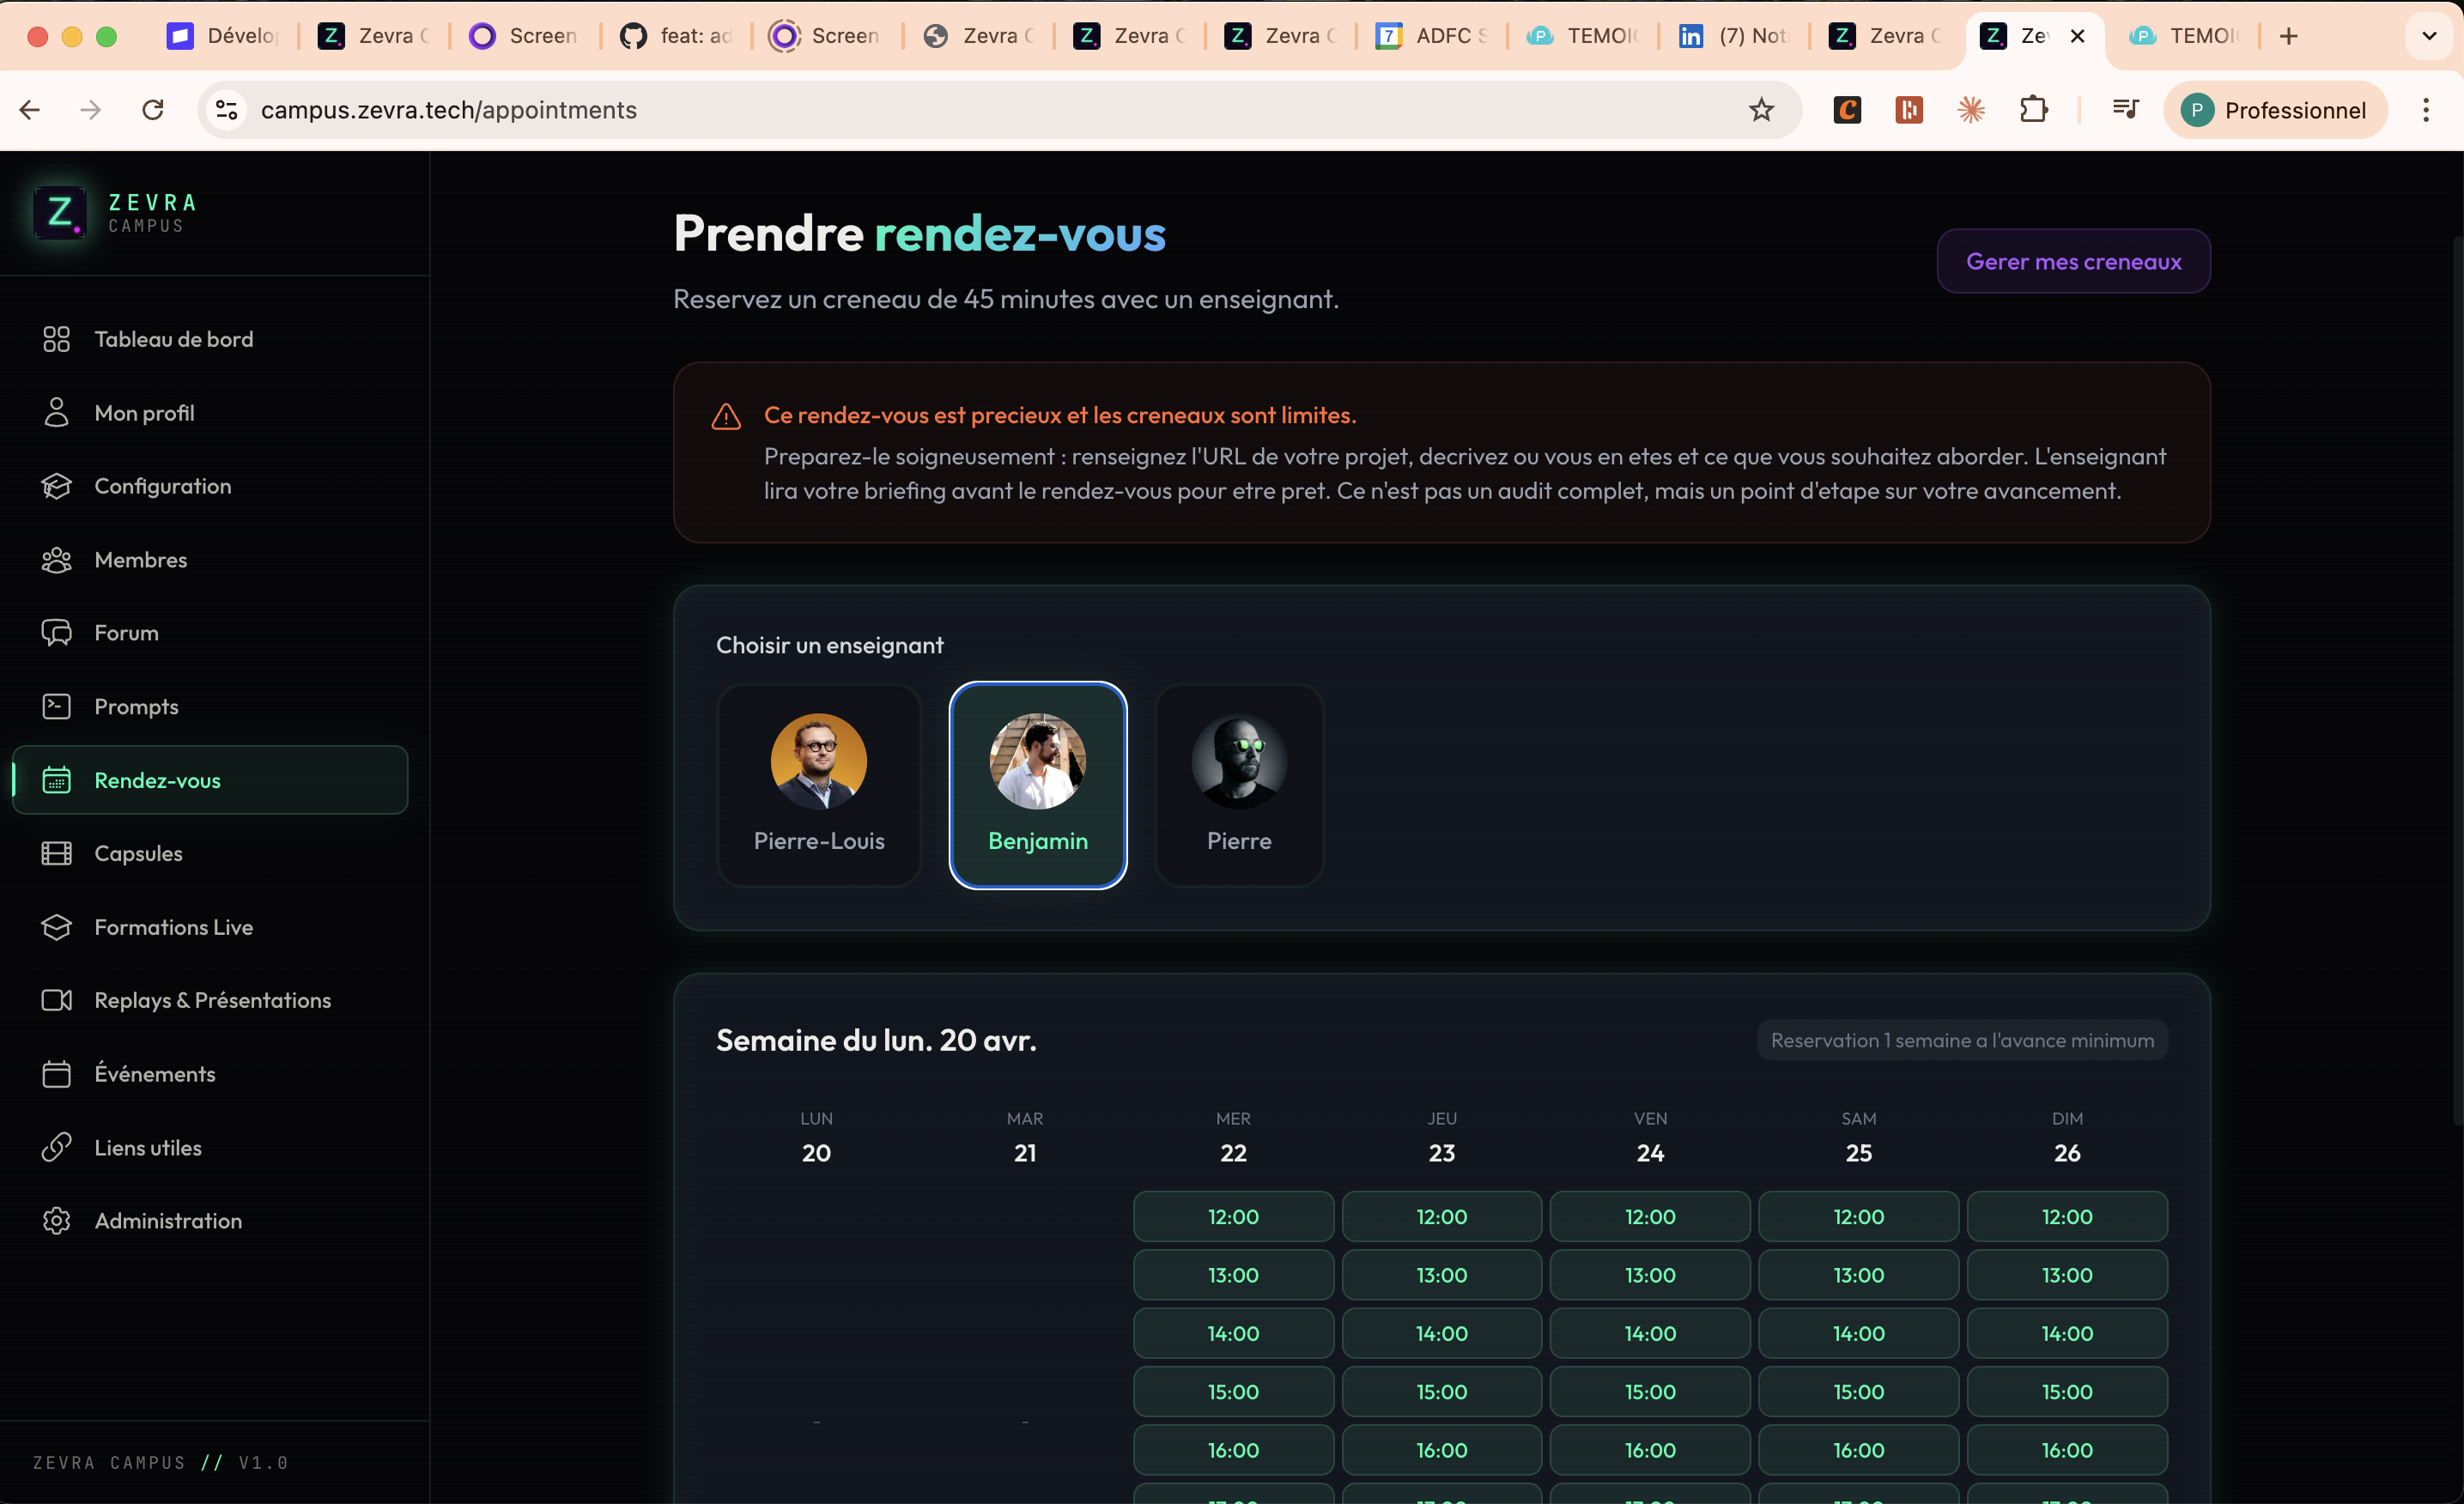The image size is (2464, 1504).
Task: Reload the current page
Action: pyautogui.click(x=152, y=110)
